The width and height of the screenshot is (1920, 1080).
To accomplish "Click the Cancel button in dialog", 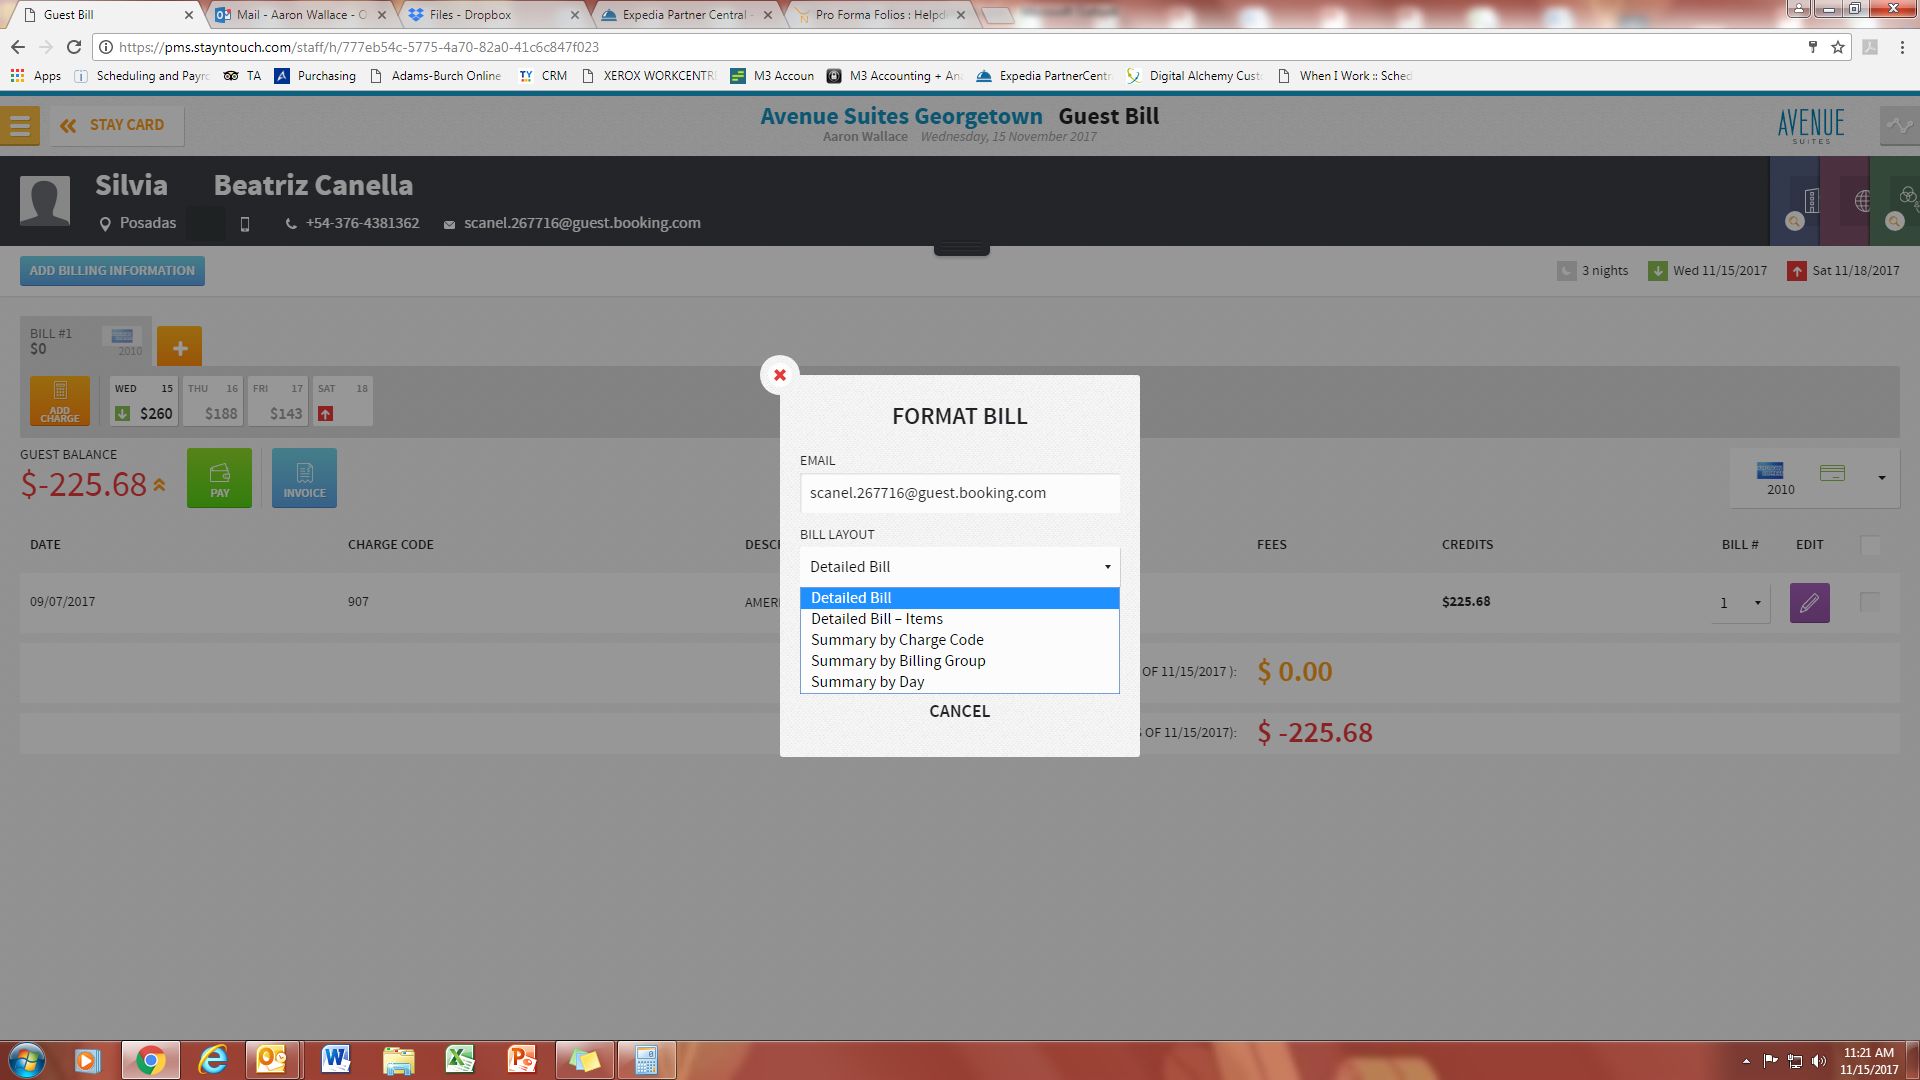I will point(959,711).
